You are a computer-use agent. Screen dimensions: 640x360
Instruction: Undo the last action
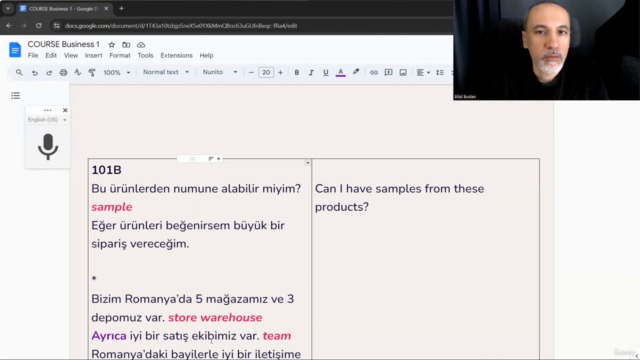(35, 72)
